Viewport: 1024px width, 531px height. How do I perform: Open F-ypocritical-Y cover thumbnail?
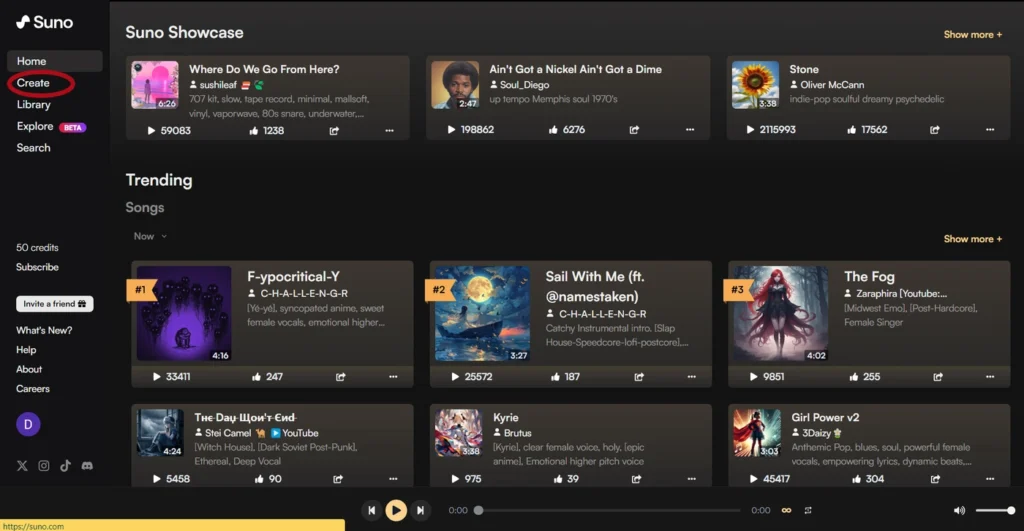(x=184, y=314)
